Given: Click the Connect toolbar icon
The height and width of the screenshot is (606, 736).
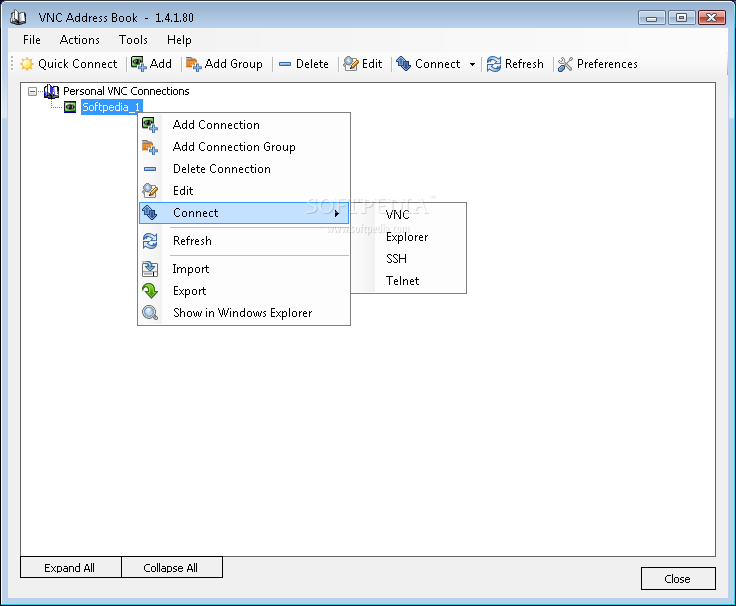Looking at the screenshot, I should pyautogui.click(x=403, y=63).
